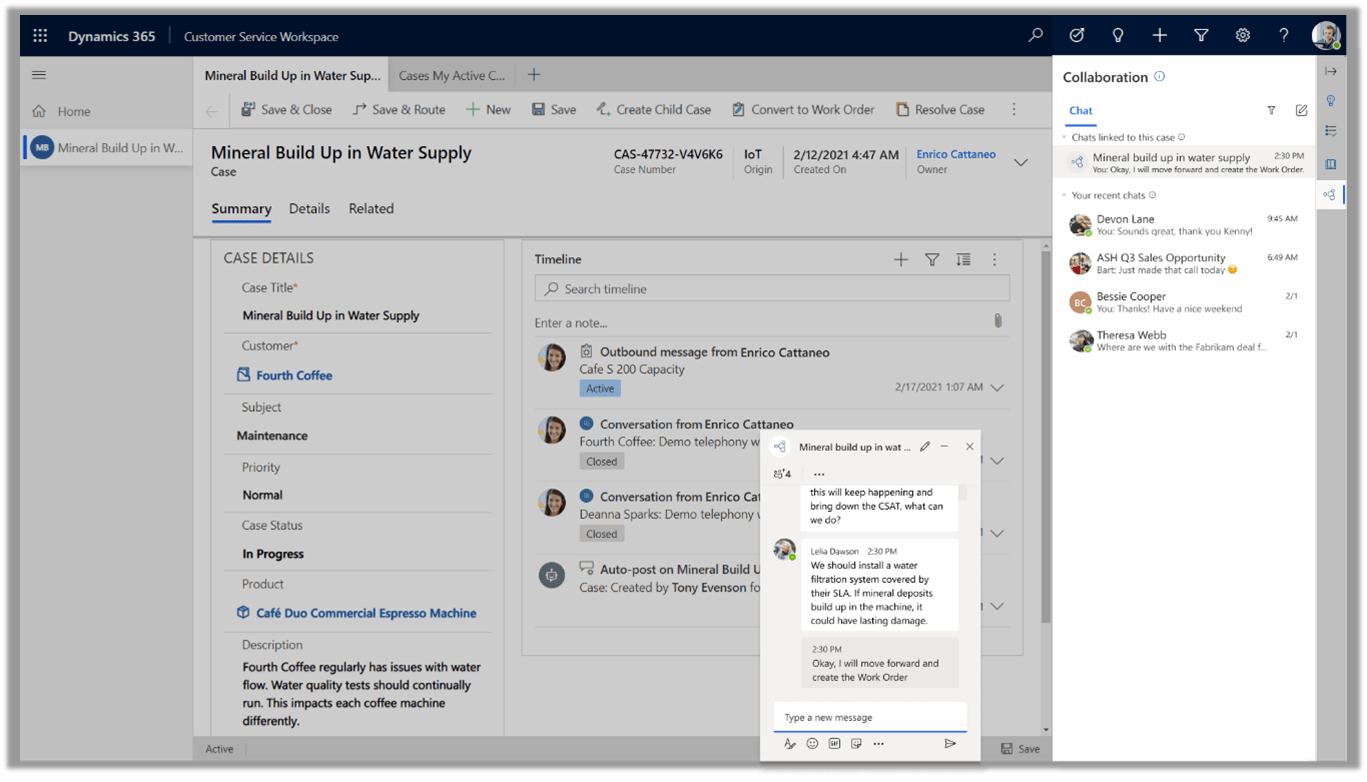Click the Resolve Case button

[940, 110]
